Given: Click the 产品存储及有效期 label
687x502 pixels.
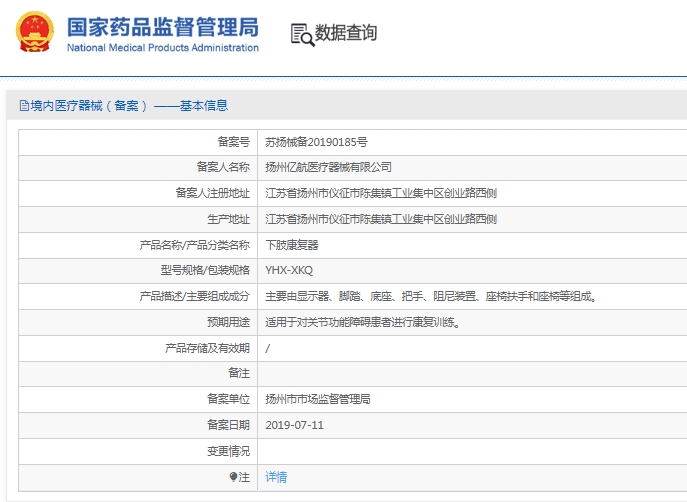Looking at the screenshot, I should 207,348.
